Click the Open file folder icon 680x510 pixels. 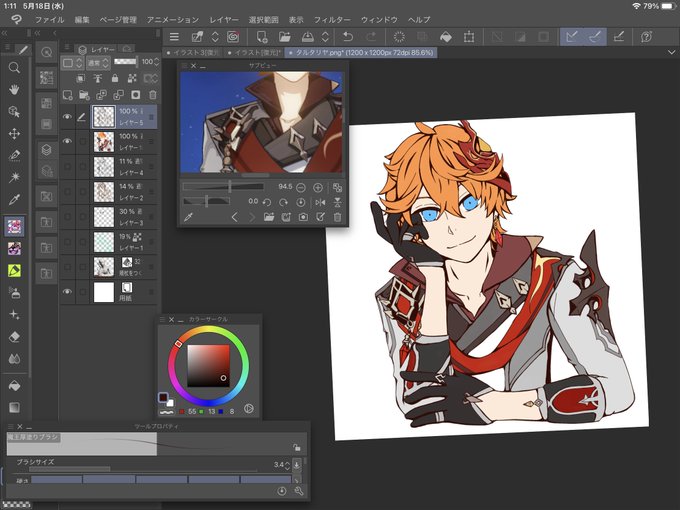point(284,37)
